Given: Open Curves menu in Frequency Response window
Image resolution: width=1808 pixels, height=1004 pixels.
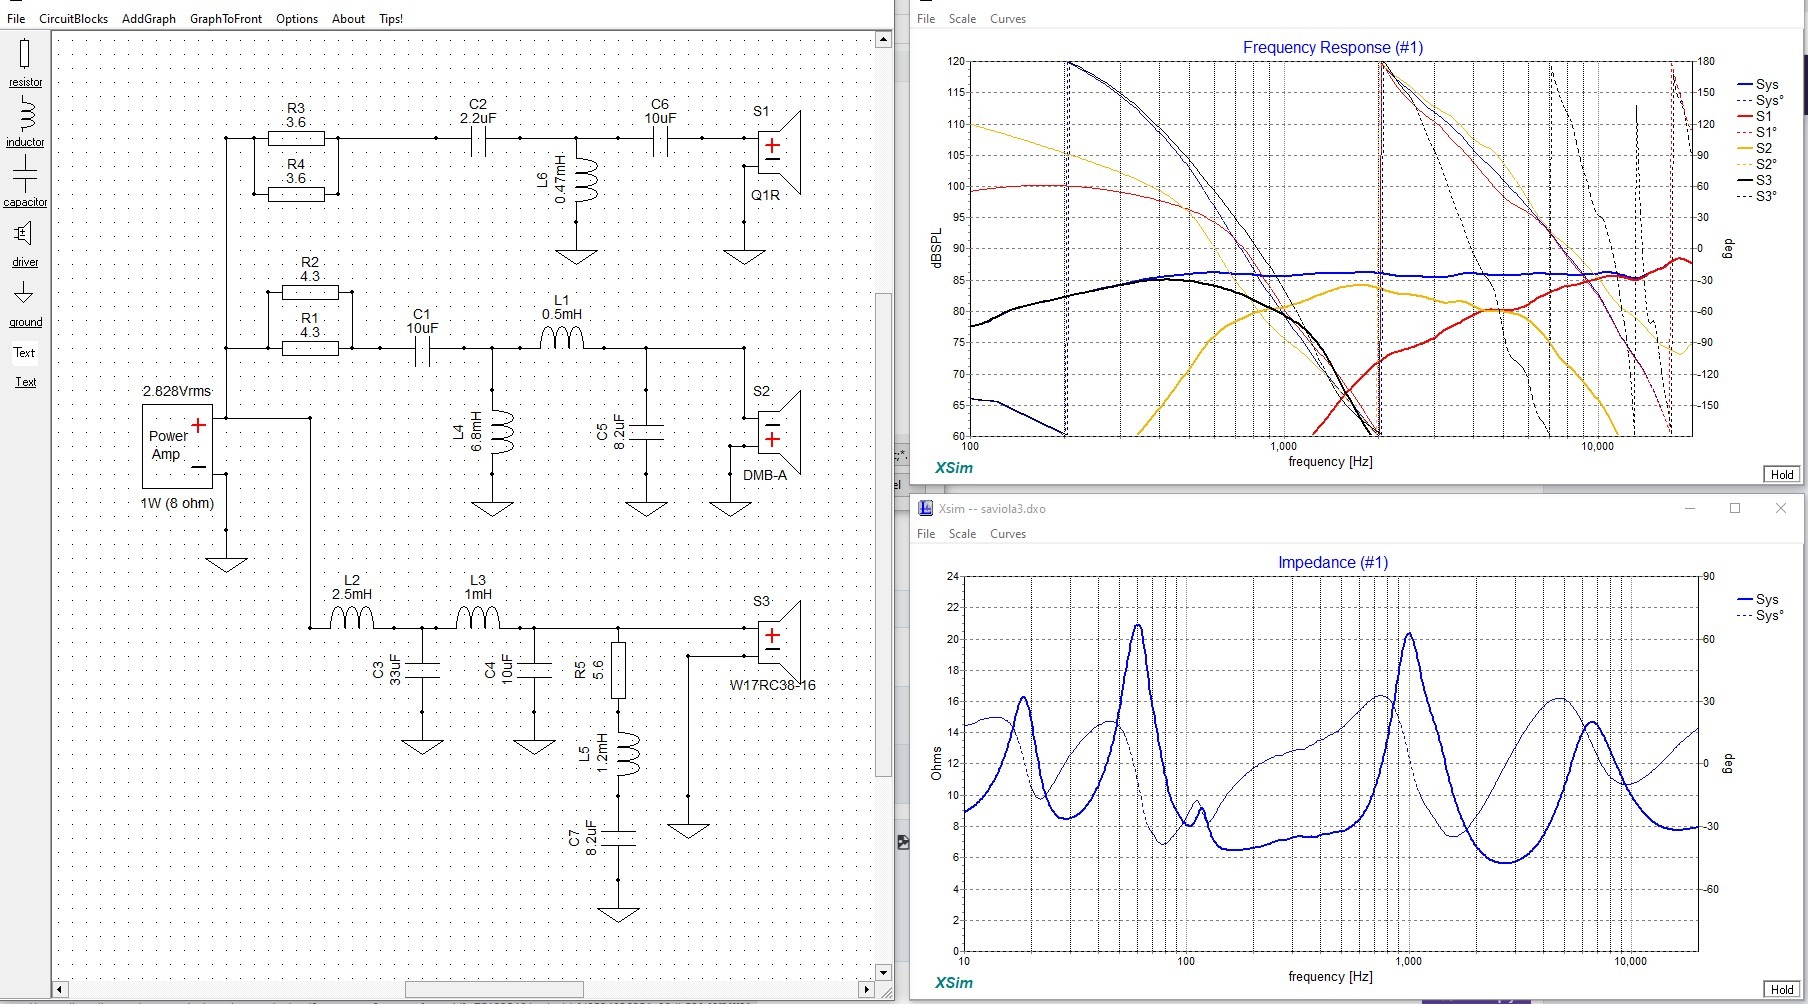Looking at the screenshot, I should point(1008,18).
